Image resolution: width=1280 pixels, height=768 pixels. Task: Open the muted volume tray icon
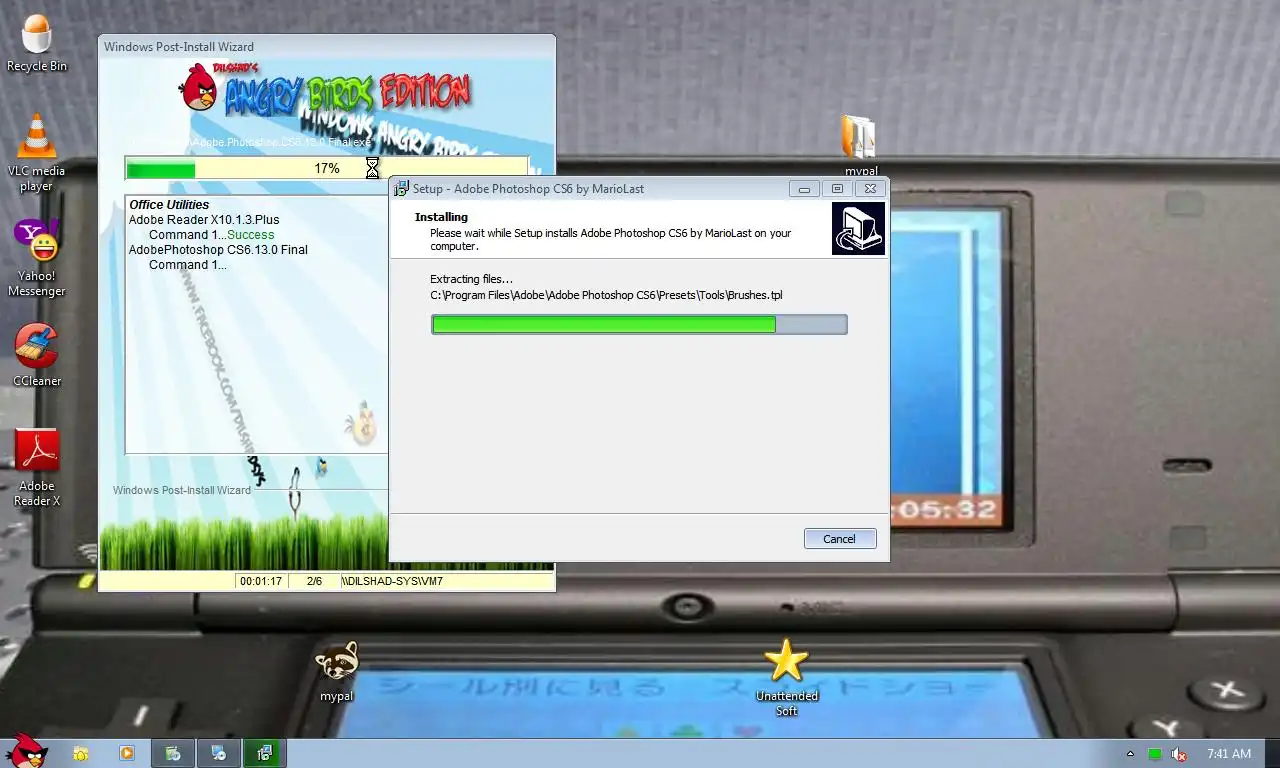tap(1179, 754)
